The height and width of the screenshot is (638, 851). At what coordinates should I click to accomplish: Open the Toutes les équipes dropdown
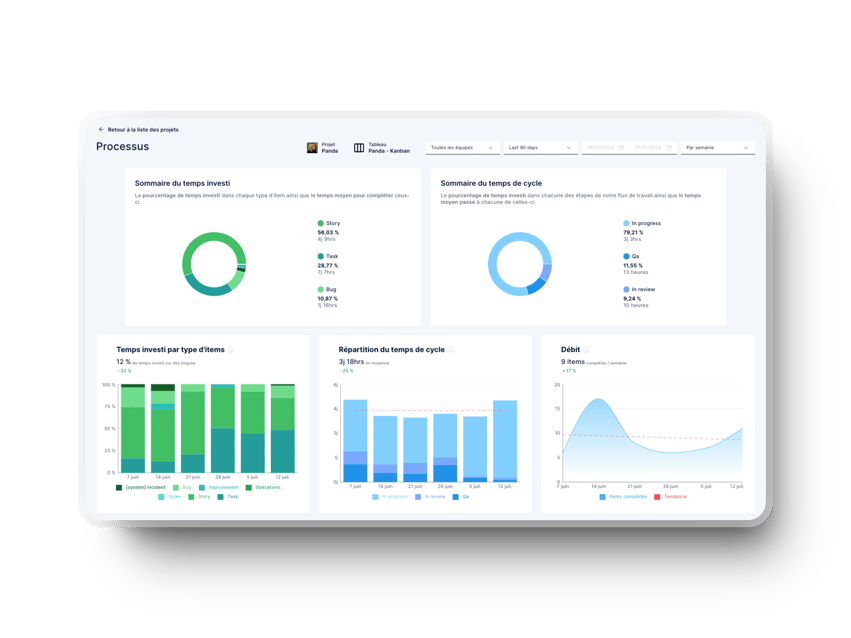pyautogui.click(x=462, y=148)
